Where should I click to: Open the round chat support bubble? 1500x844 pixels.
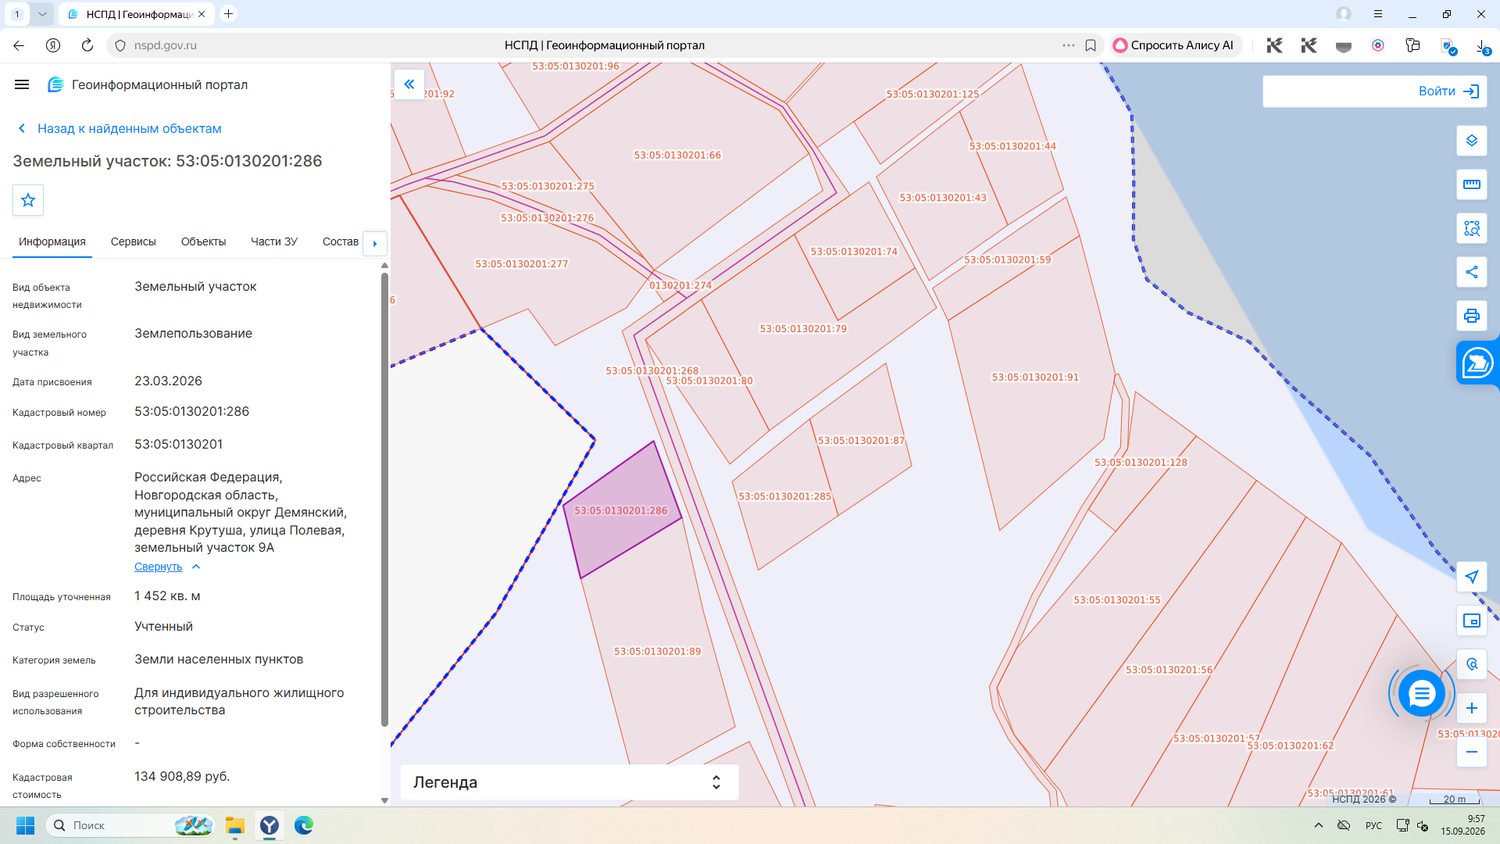point(1421,693)
